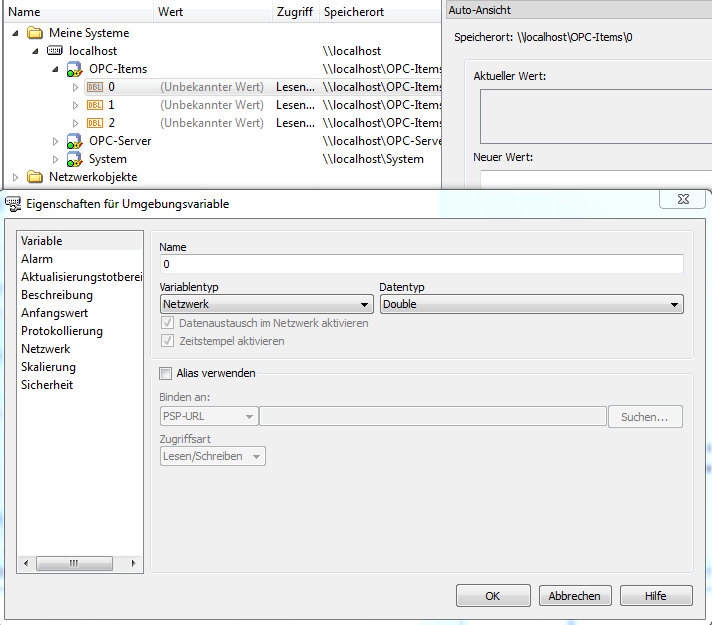
Task: Close the Eigenschaften für Umgebungsvariable dialog
Action: point(682,199)
